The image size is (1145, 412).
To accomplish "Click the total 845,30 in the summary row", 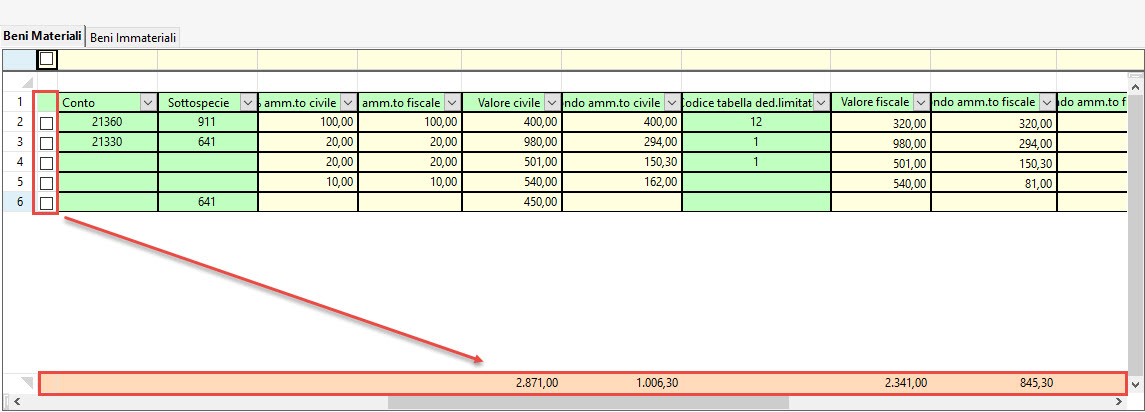I will coord(1037,382).
